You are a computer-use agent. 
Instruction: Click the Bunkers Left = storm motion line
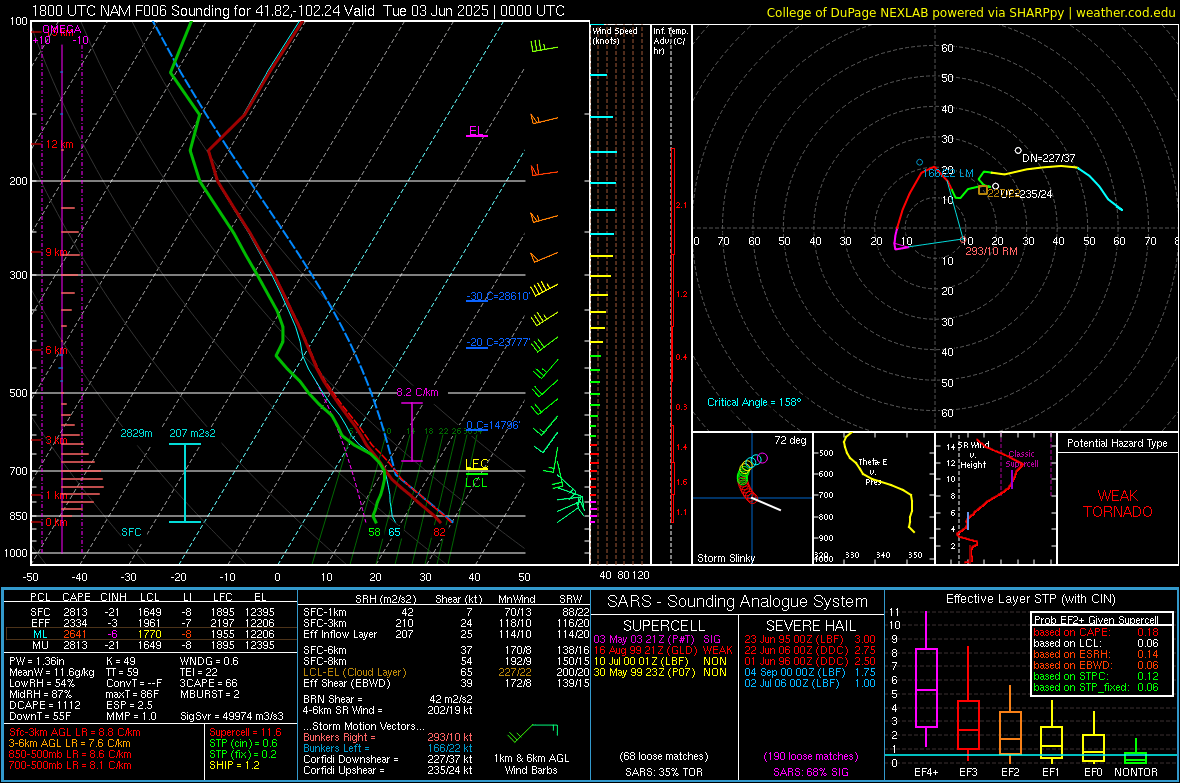[x=388, y=748]
